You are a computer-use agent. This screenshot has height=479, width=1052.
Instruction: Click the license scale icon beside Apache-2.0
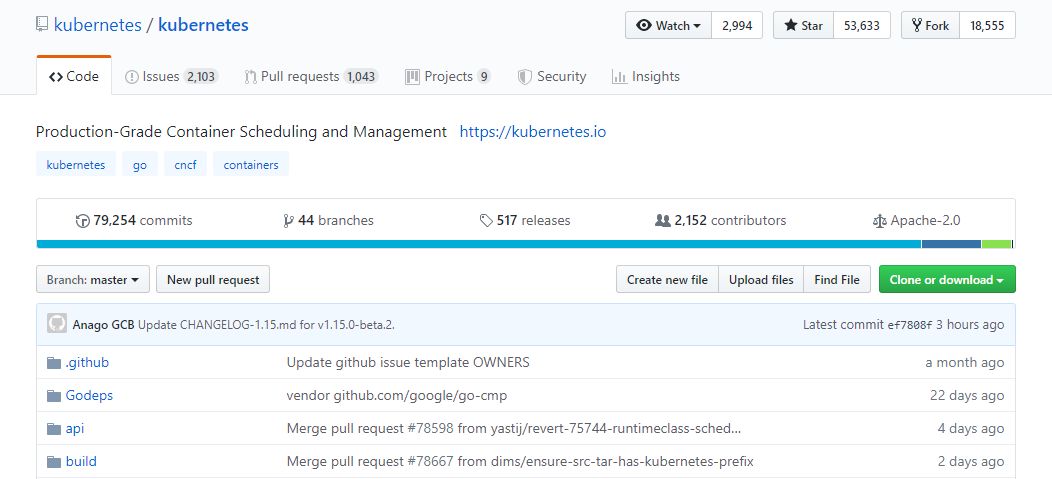(x=880, y=221)
